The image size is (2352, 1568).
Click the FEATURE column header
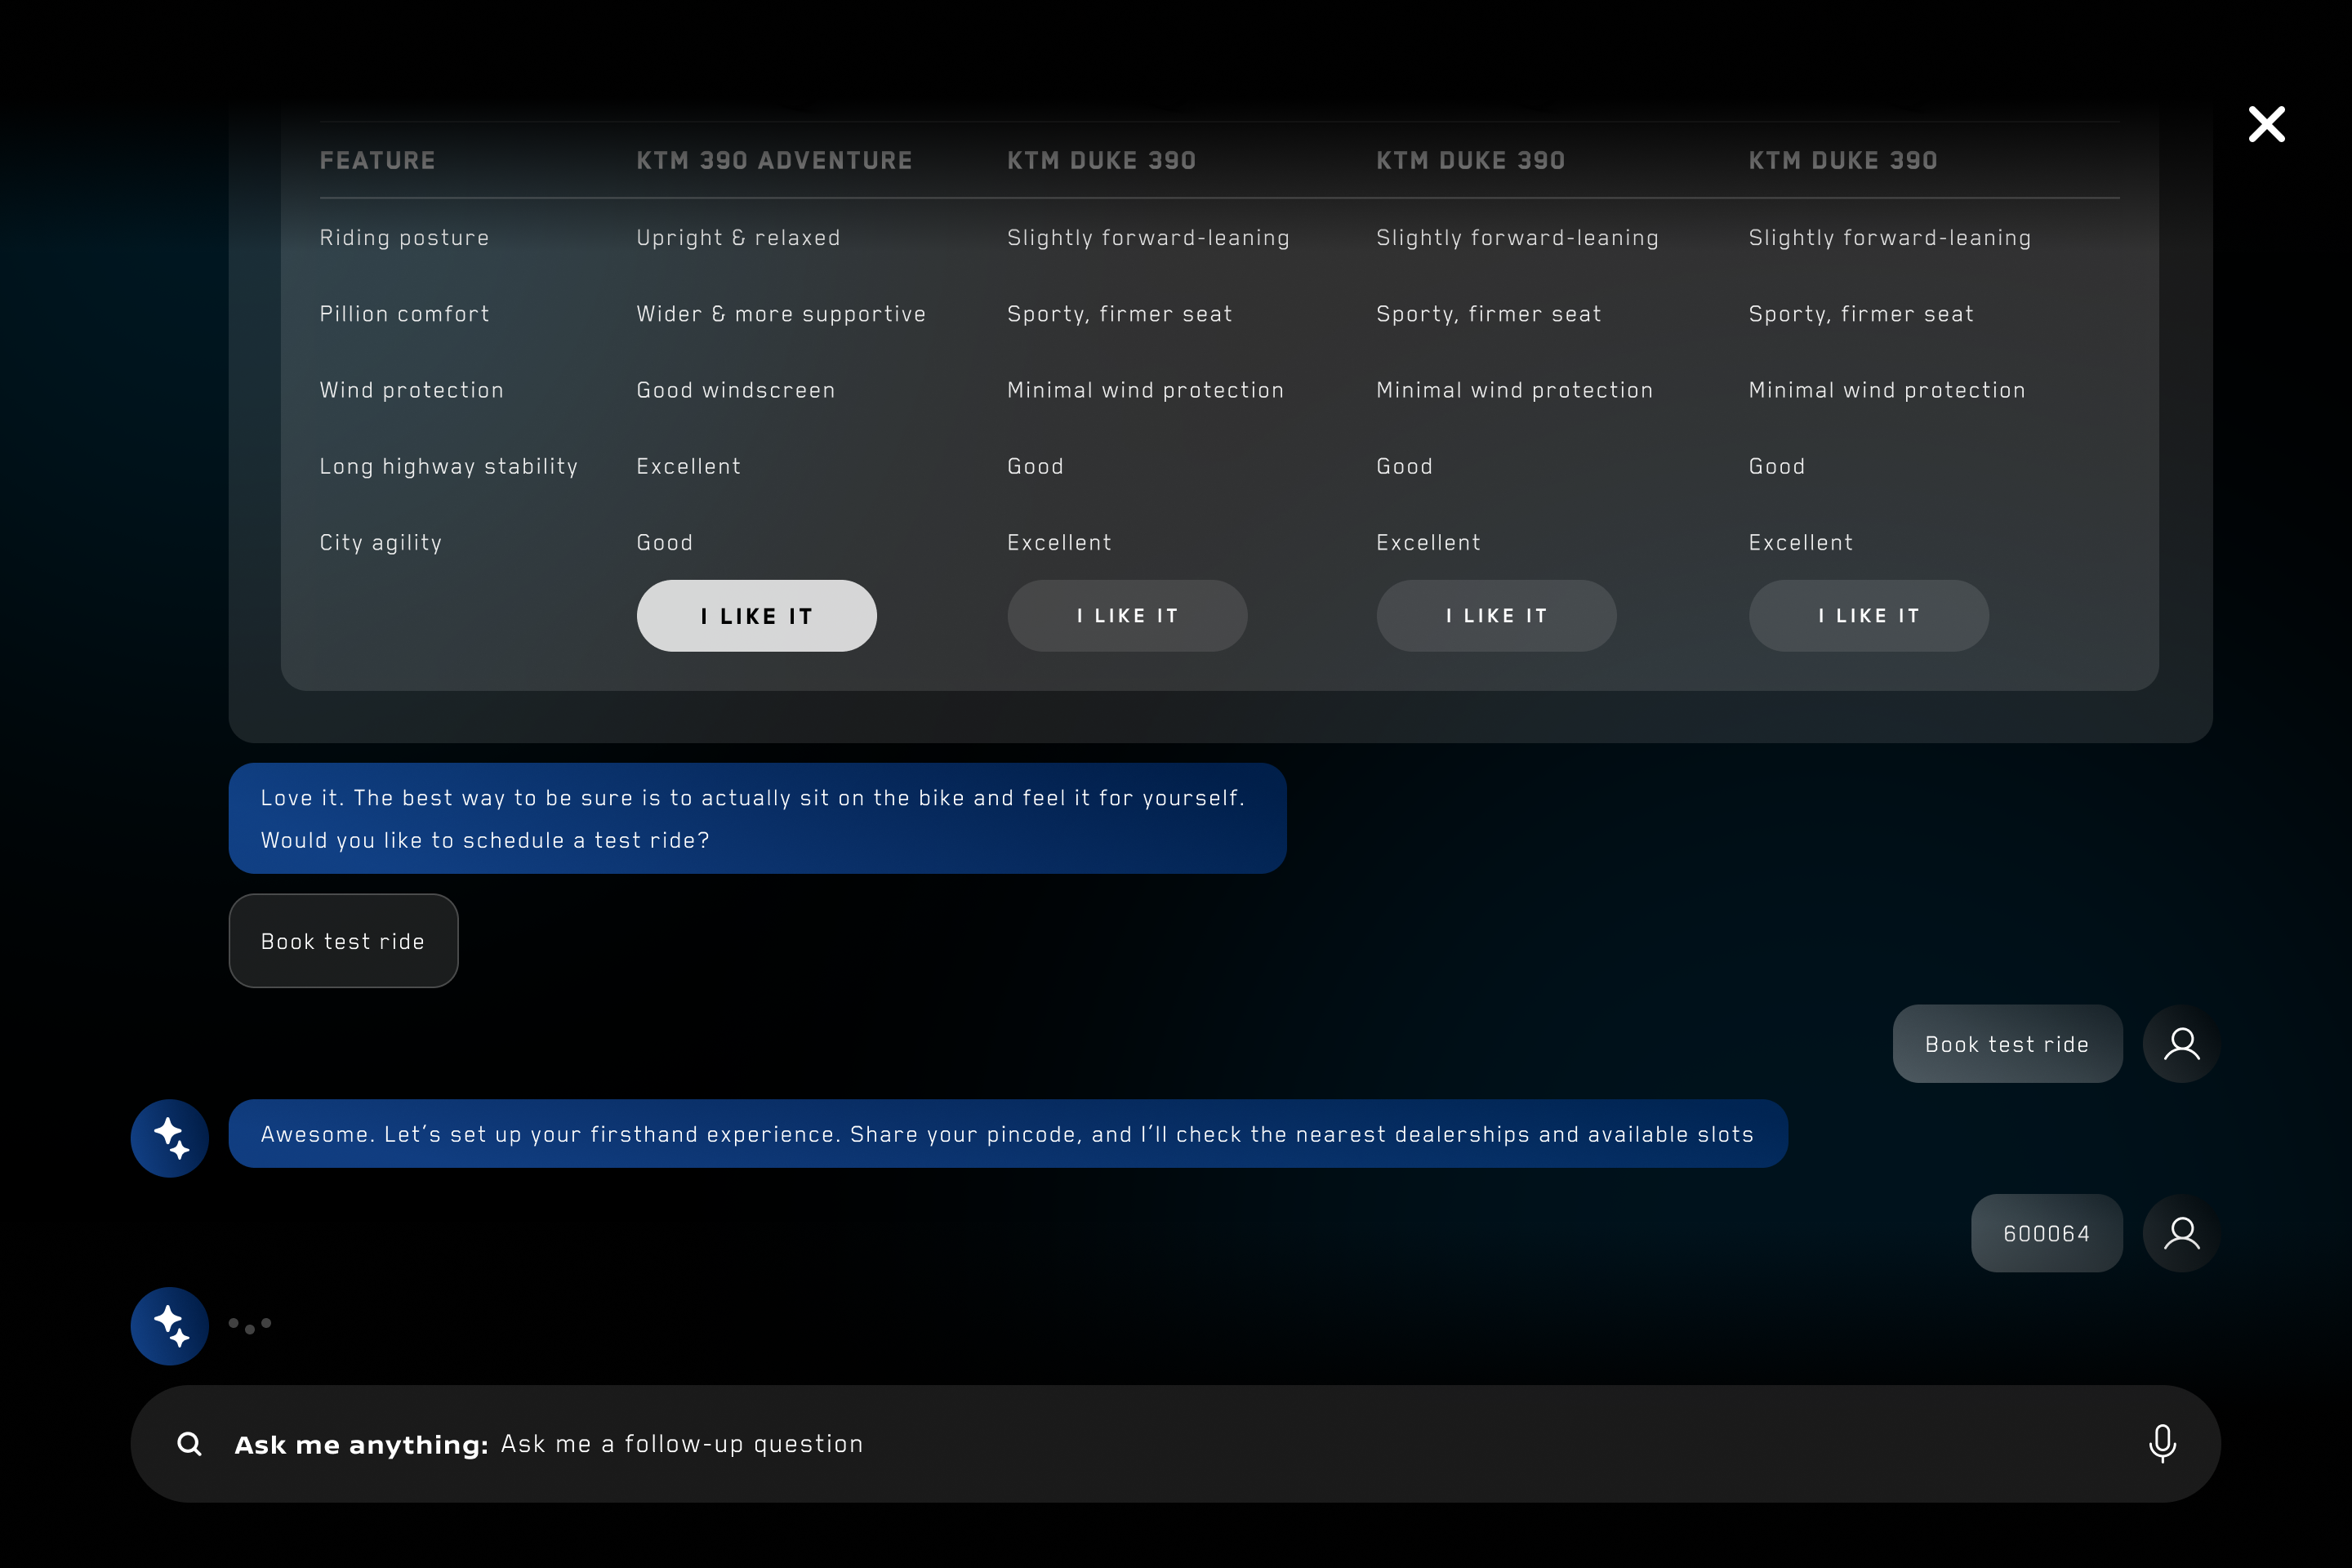(377, 160)
